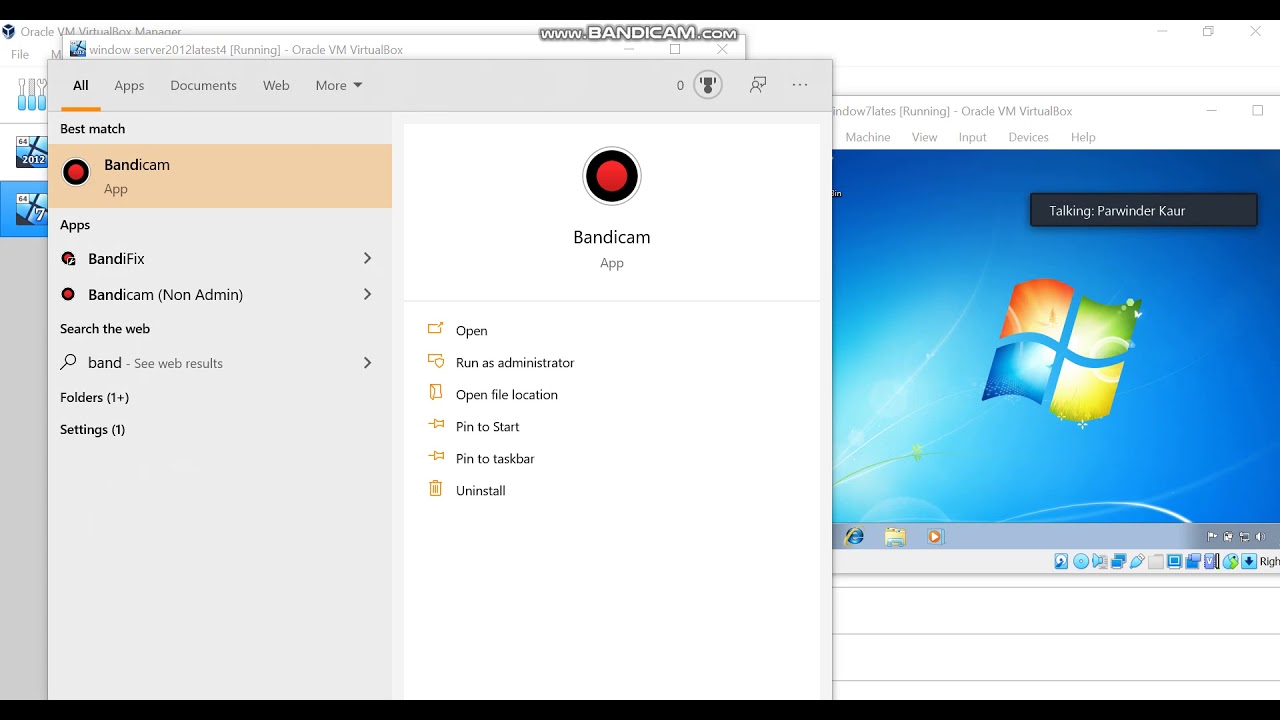Image resolution: width=1280 pixels, height=720 pixels.
Task: Click 'Talking: Parwinder Kaur' notification
Action: 1144,211
